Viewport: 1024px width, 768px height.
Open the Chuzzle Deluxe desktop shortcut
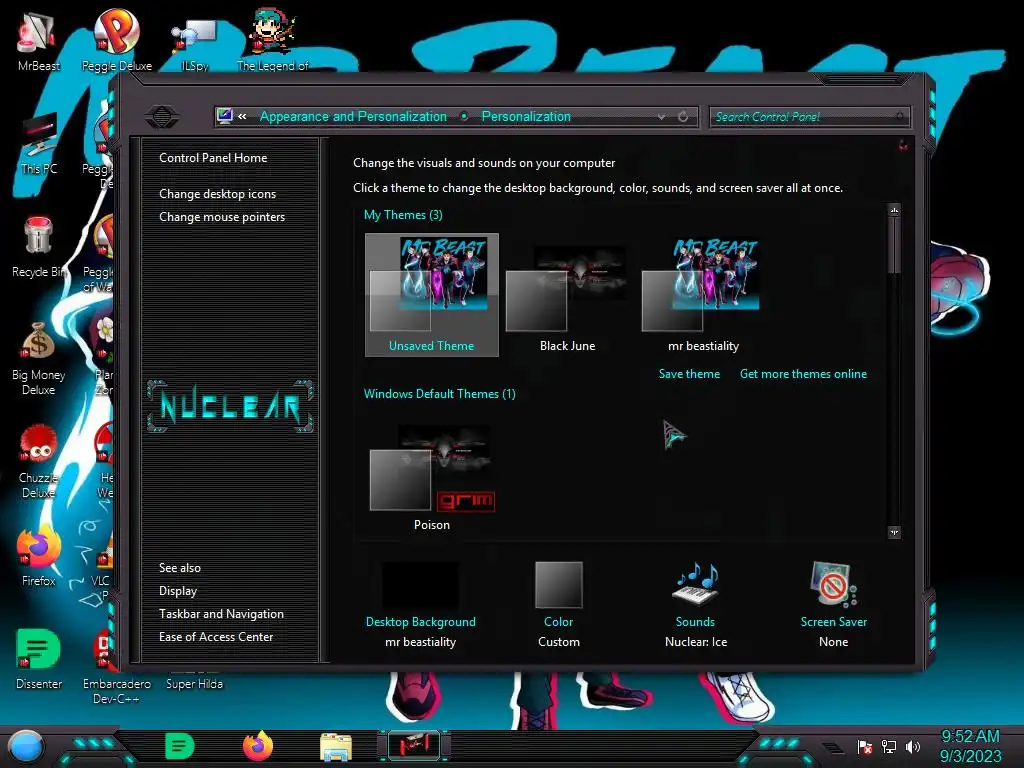pyautogui.click(x=39, y=462)
